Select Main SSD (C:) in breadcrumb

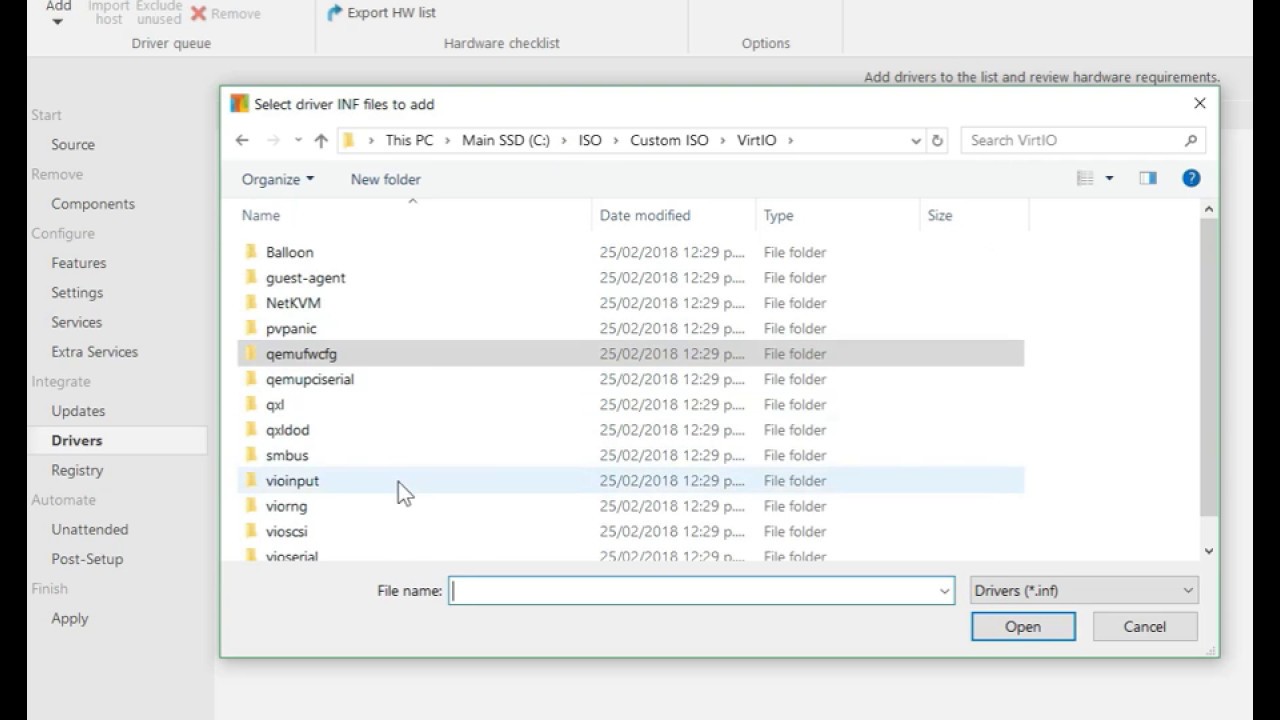pos(506,141)
